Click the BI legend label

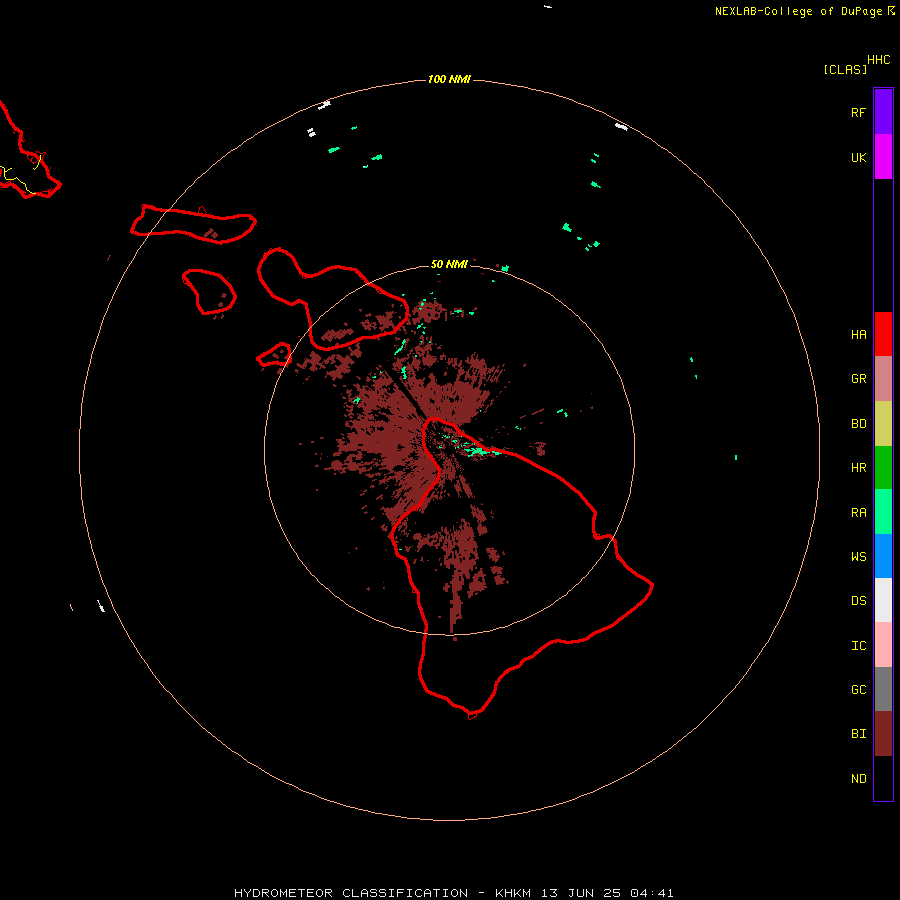859,734
